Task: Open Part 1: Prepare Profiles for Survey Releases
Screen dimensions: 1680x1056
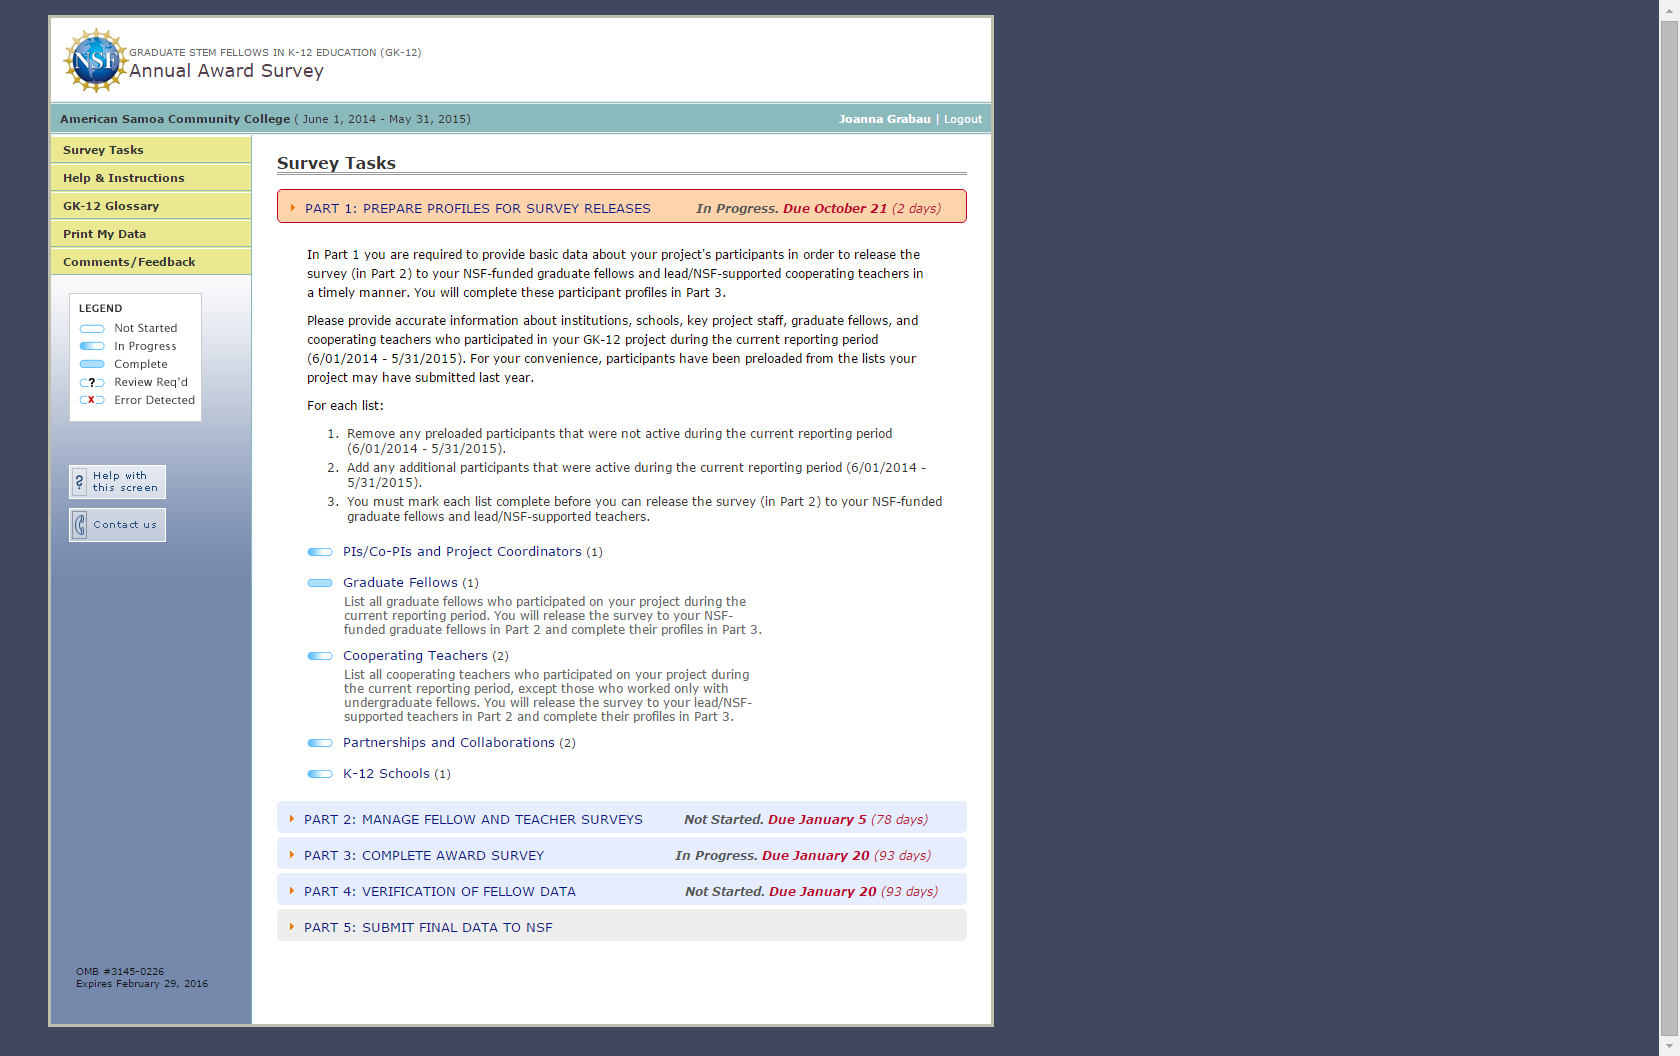Action: click(478, 209)
